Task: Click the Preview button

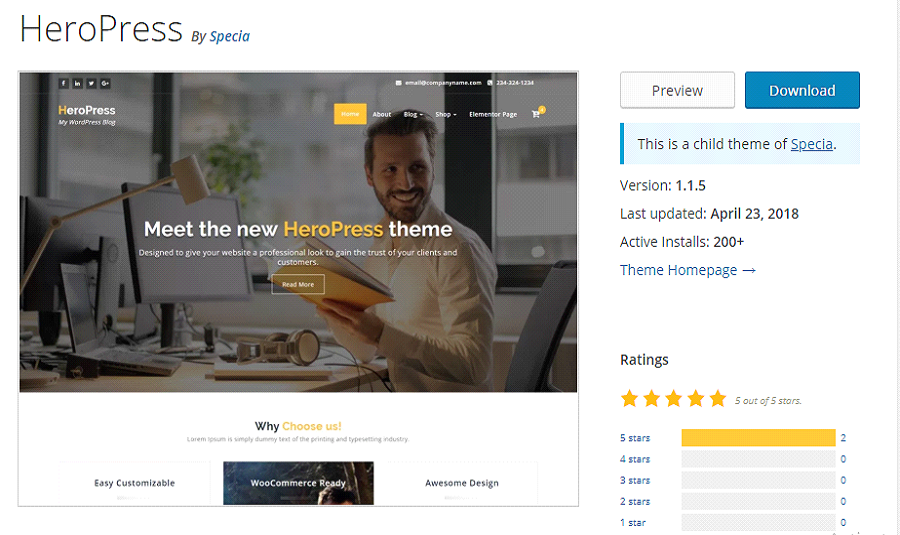Action: coord(677,90)
